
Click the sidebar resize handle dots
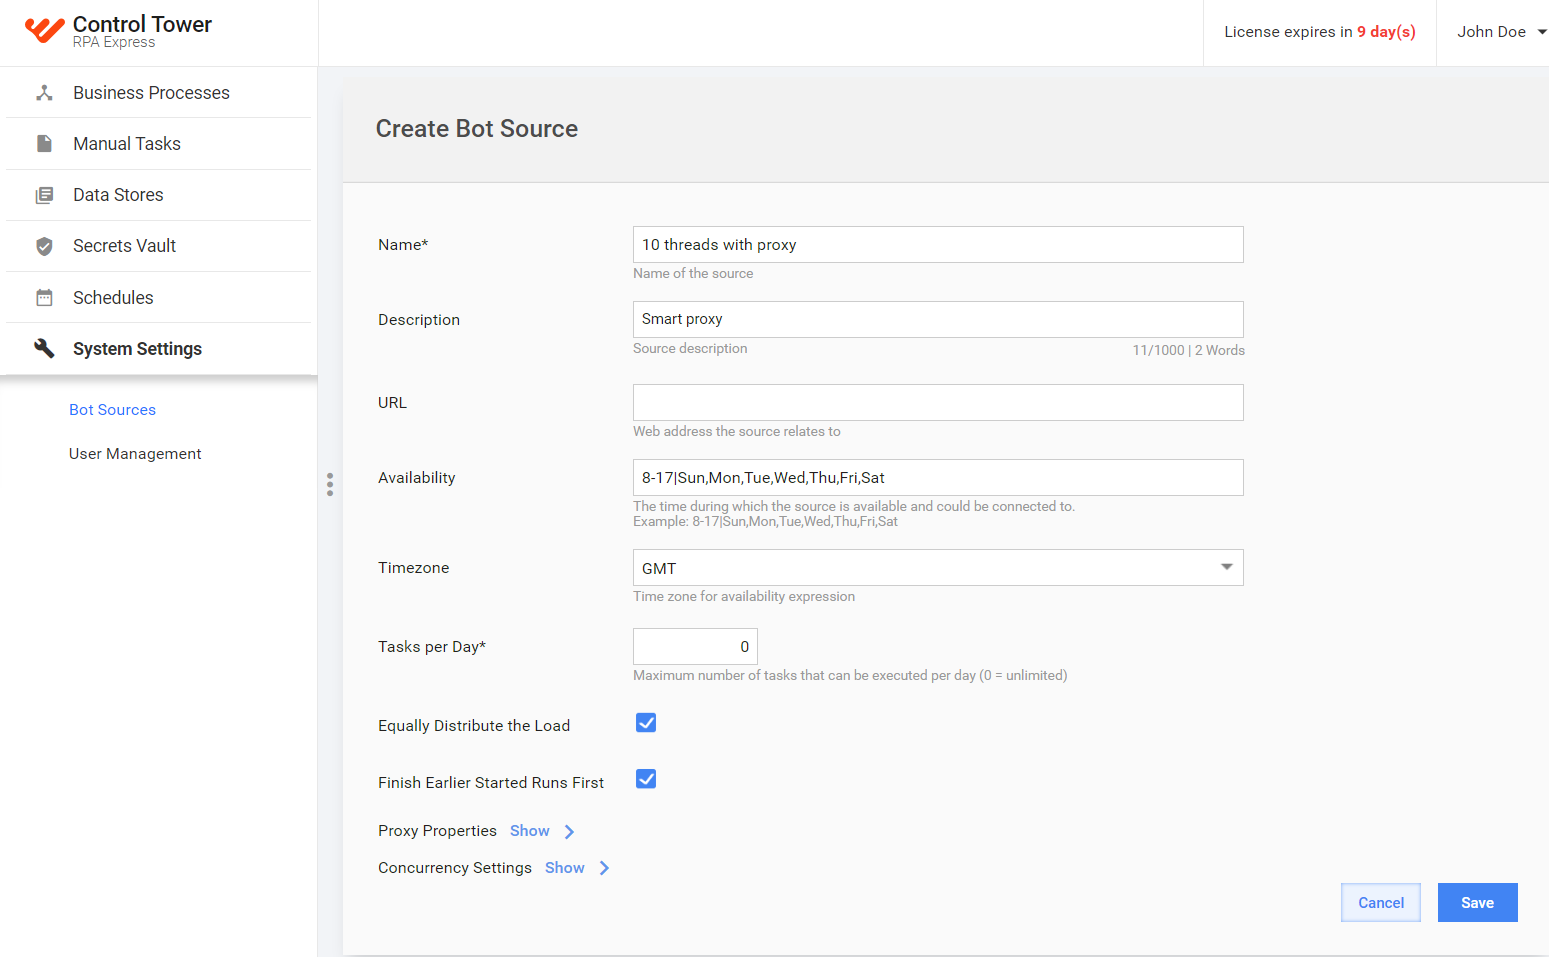coord(330,485)
